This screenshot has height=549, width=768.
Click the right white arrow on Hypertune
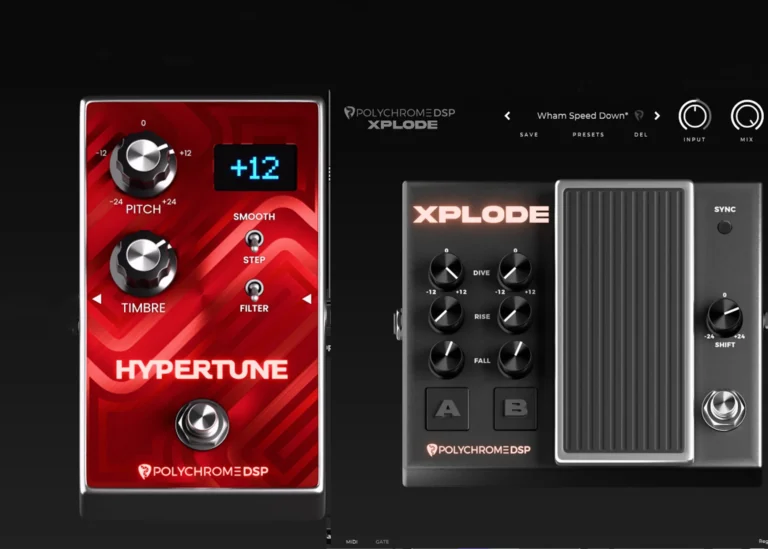(307, 298)
